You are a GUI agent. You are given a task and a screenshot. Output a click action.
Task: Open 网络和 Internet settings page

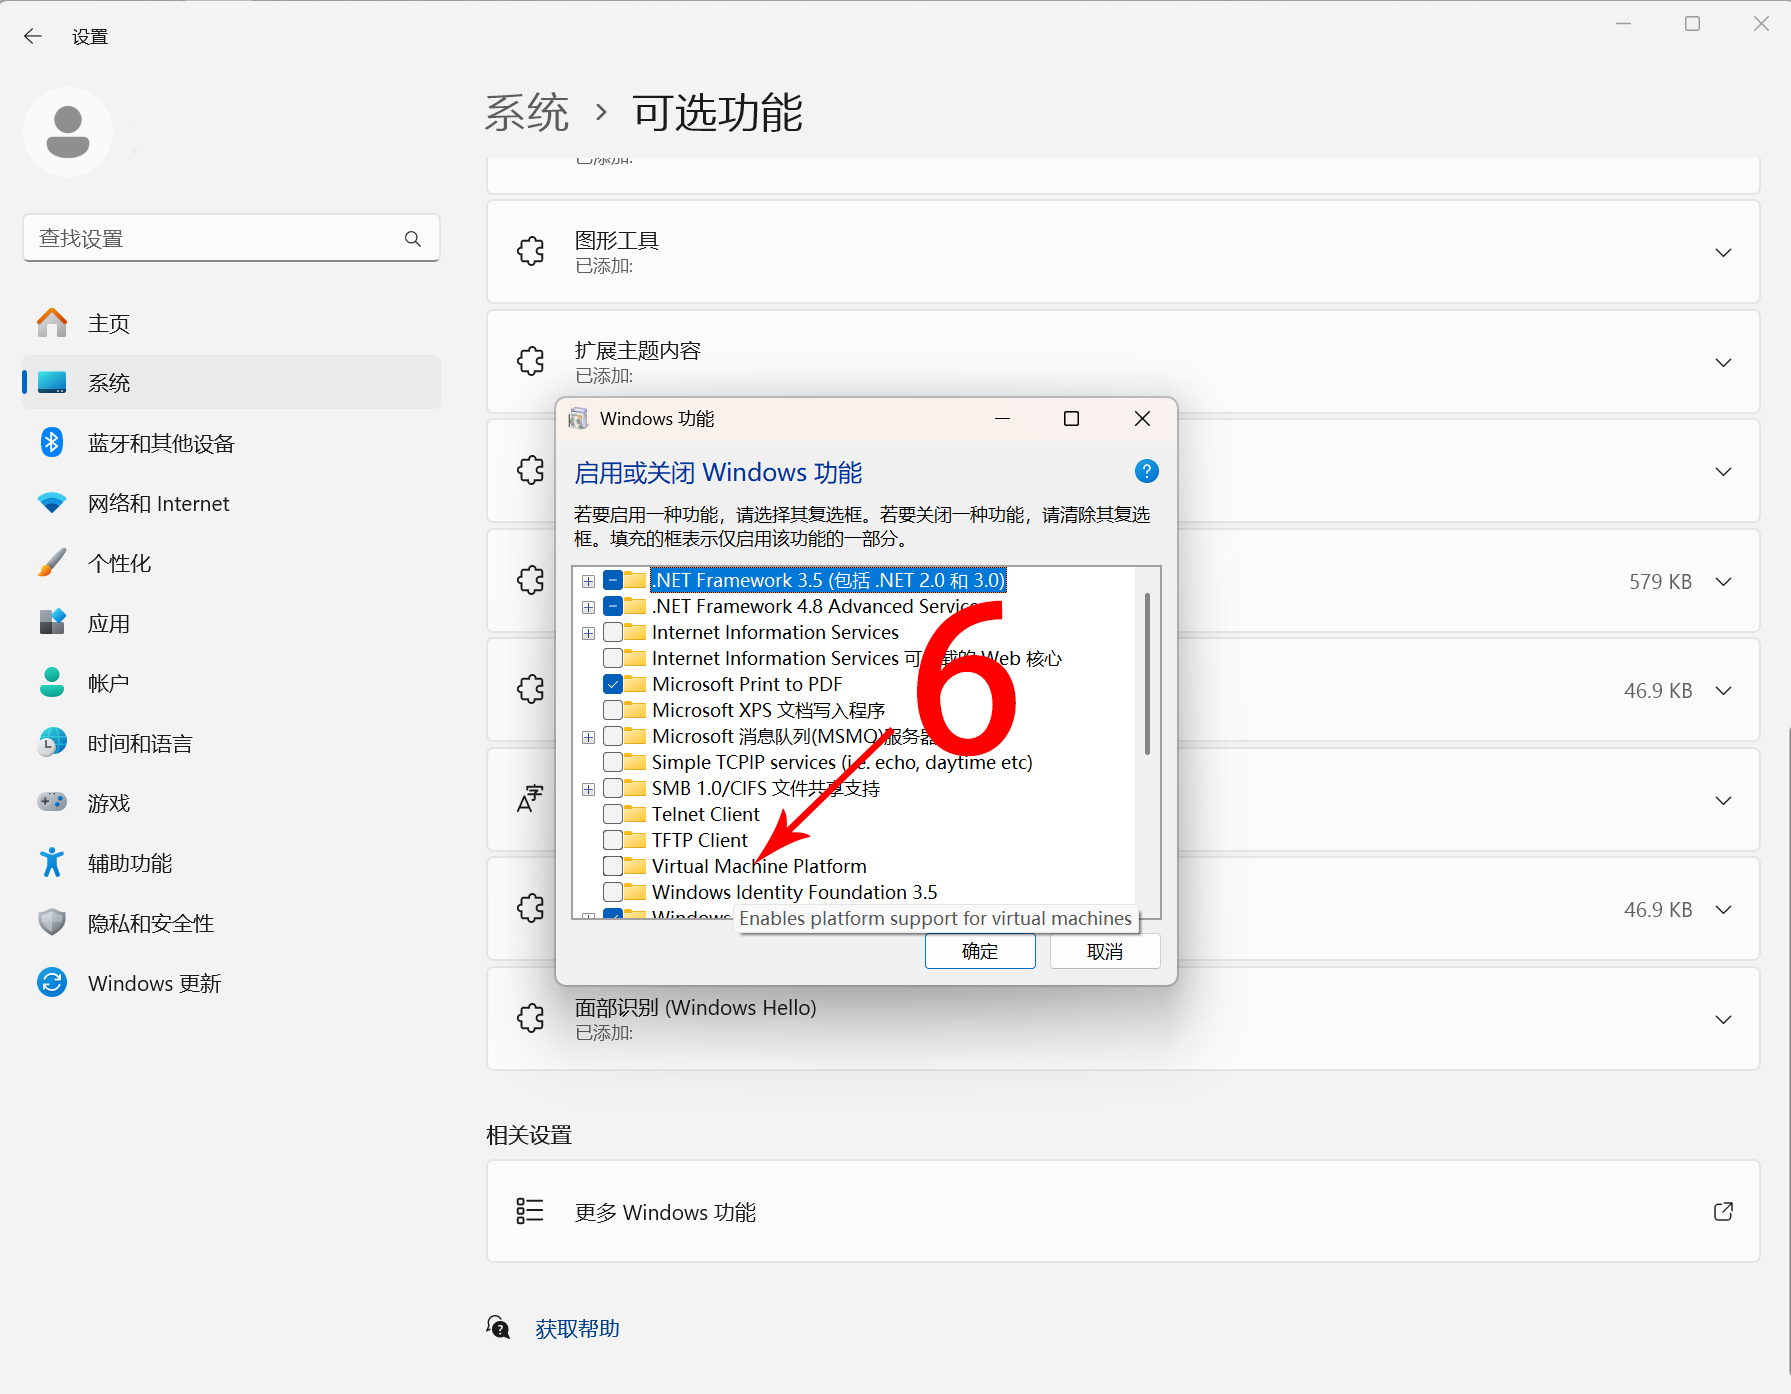(231, 503)
